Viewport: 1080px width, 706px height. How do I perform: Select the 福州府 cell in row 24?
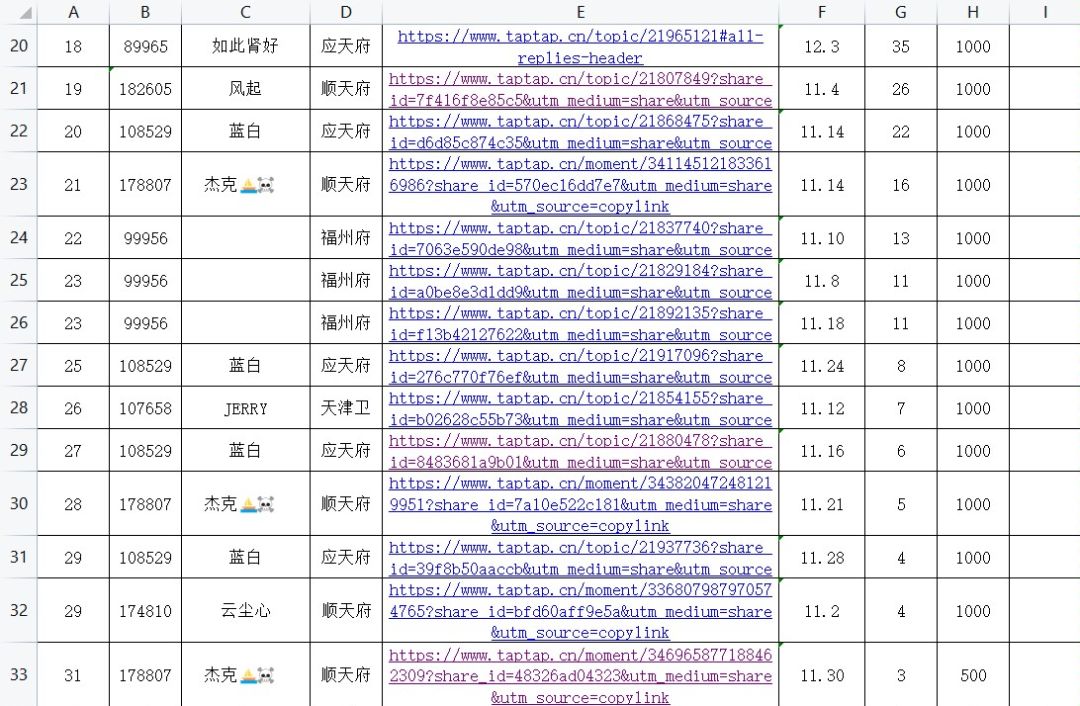(346, 238)
